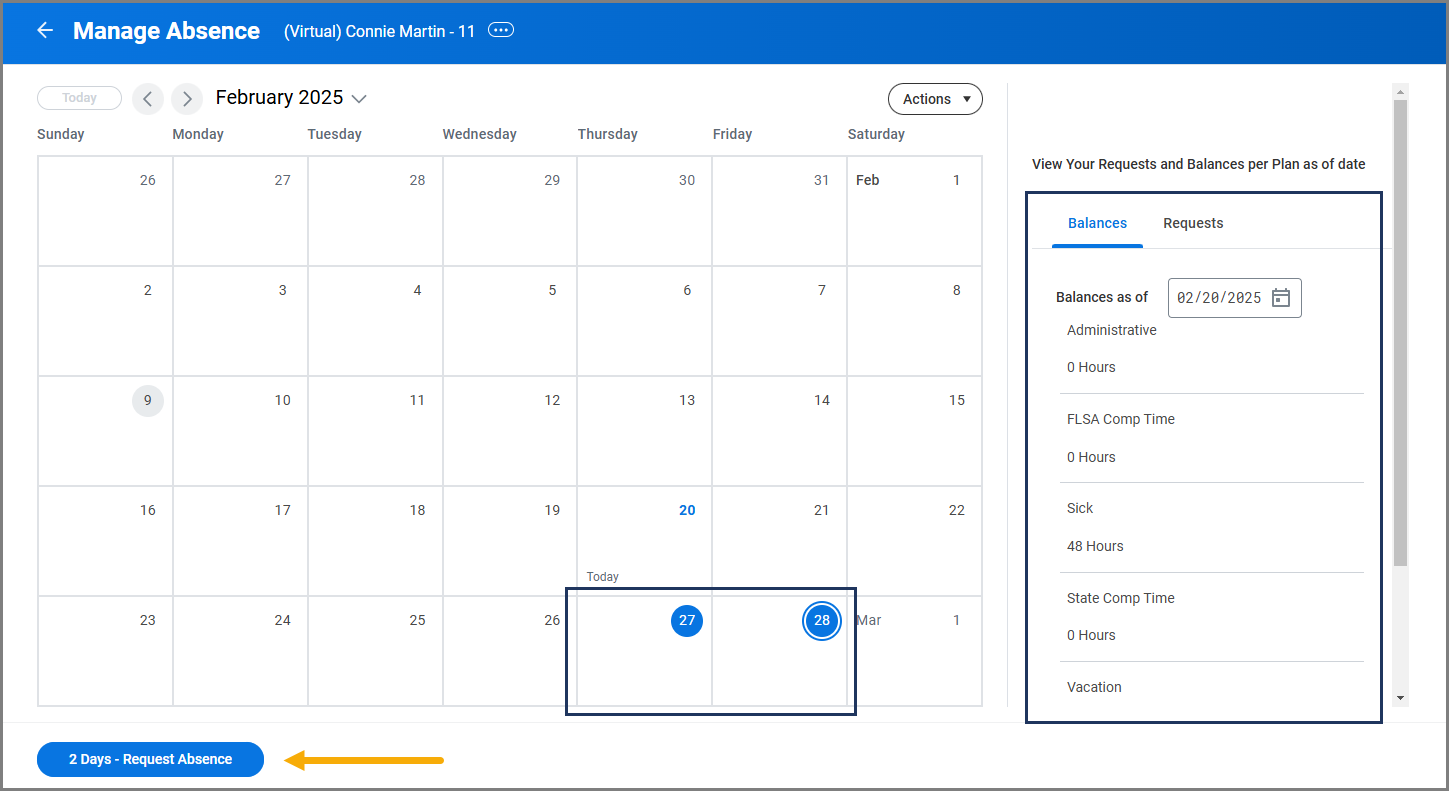Viewport: 1449px width, 791px height.
Task: Switch to the Requests tab
Action: pyautogui.click(x=1193, y=223)
